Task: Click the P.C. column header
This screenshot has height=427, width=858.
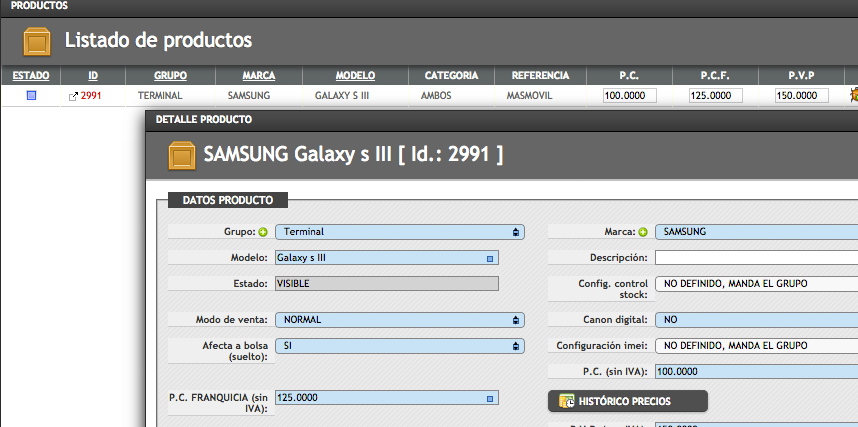Action: pyautogui.click(x=629, y=76)
